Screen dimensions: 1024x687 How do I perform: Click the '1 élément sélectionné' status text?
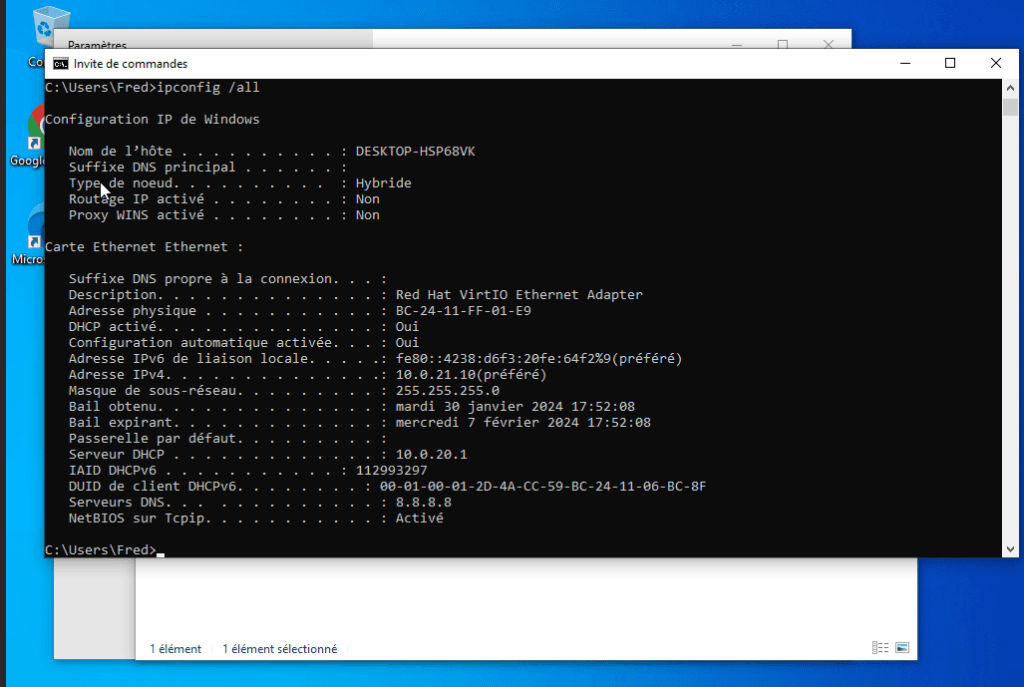(279, 649)
